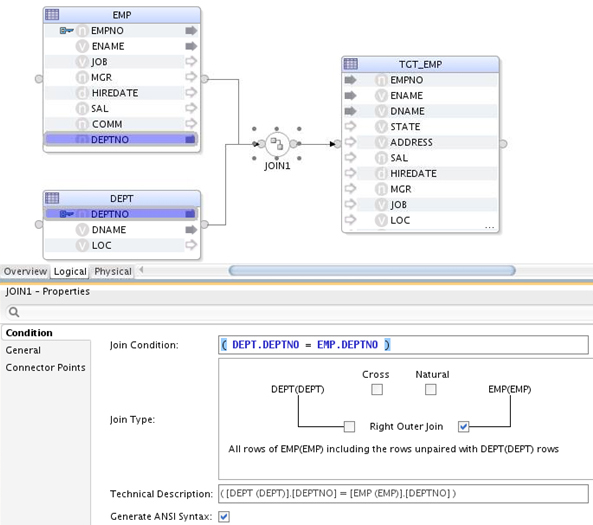Click the Properties search field

click(x=299, y=312)
